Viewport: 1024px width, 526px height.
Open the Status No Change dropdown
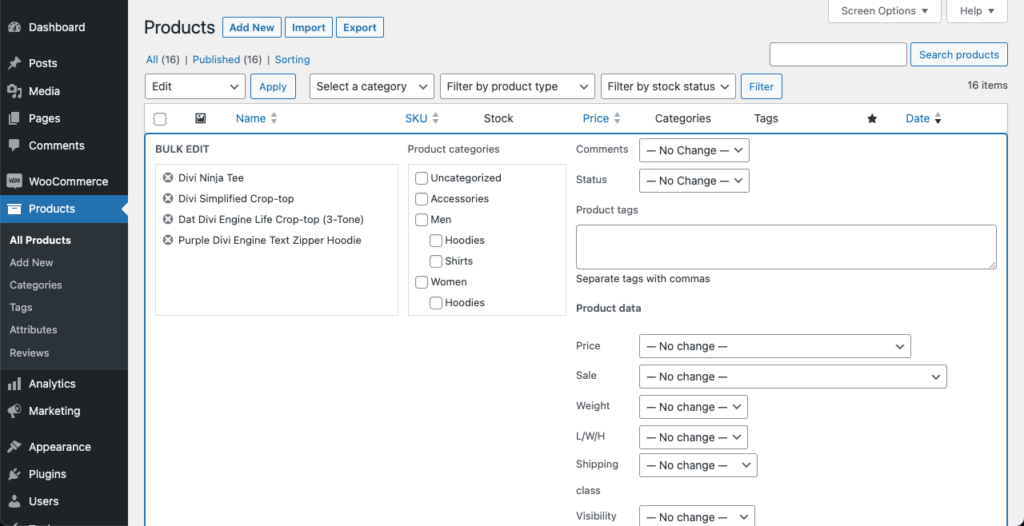click(x=694, y=180)
